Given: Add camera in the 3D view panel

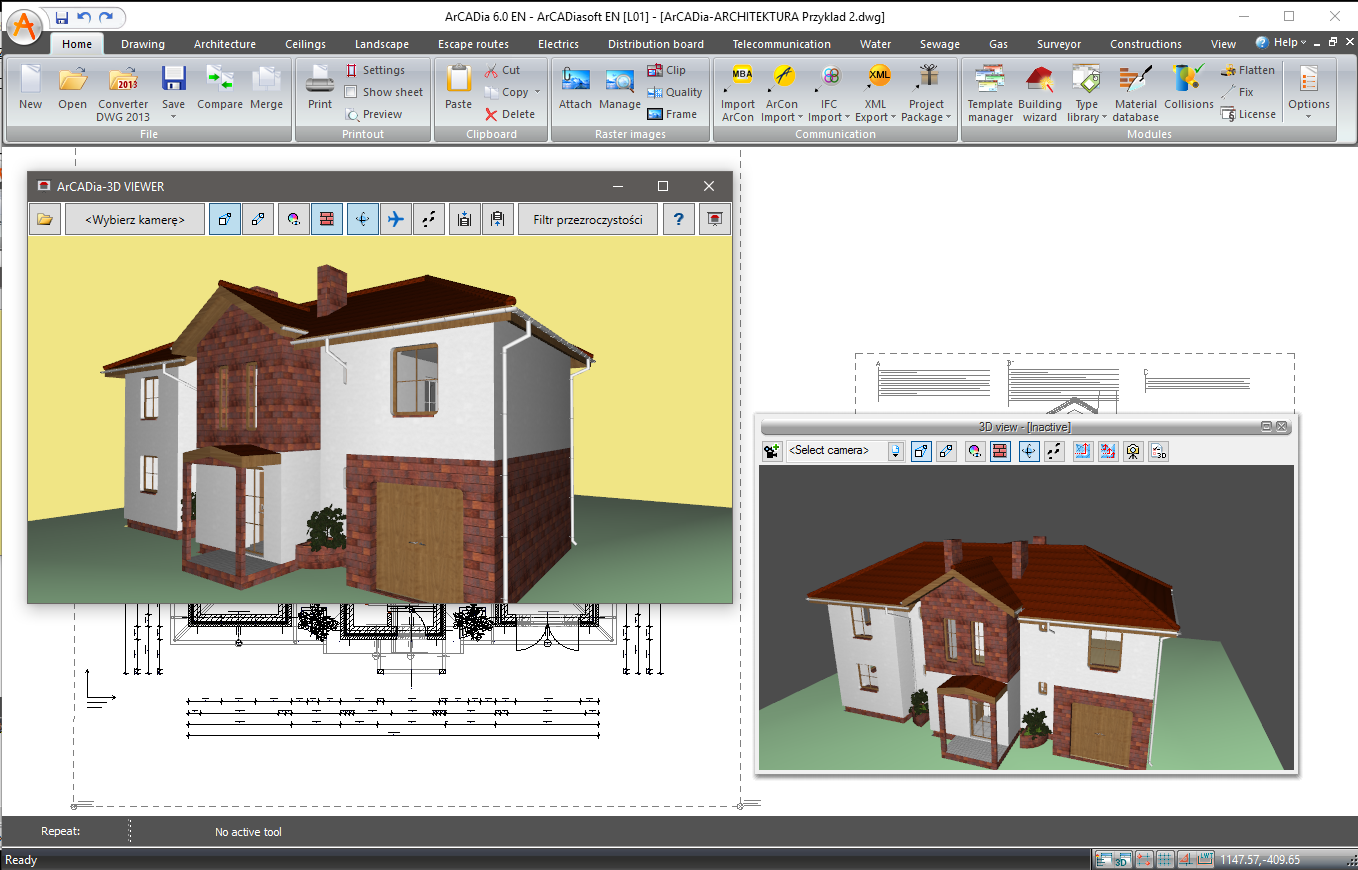Looking at the screenshot, I should pyautogui.click(x=771, y=451).
